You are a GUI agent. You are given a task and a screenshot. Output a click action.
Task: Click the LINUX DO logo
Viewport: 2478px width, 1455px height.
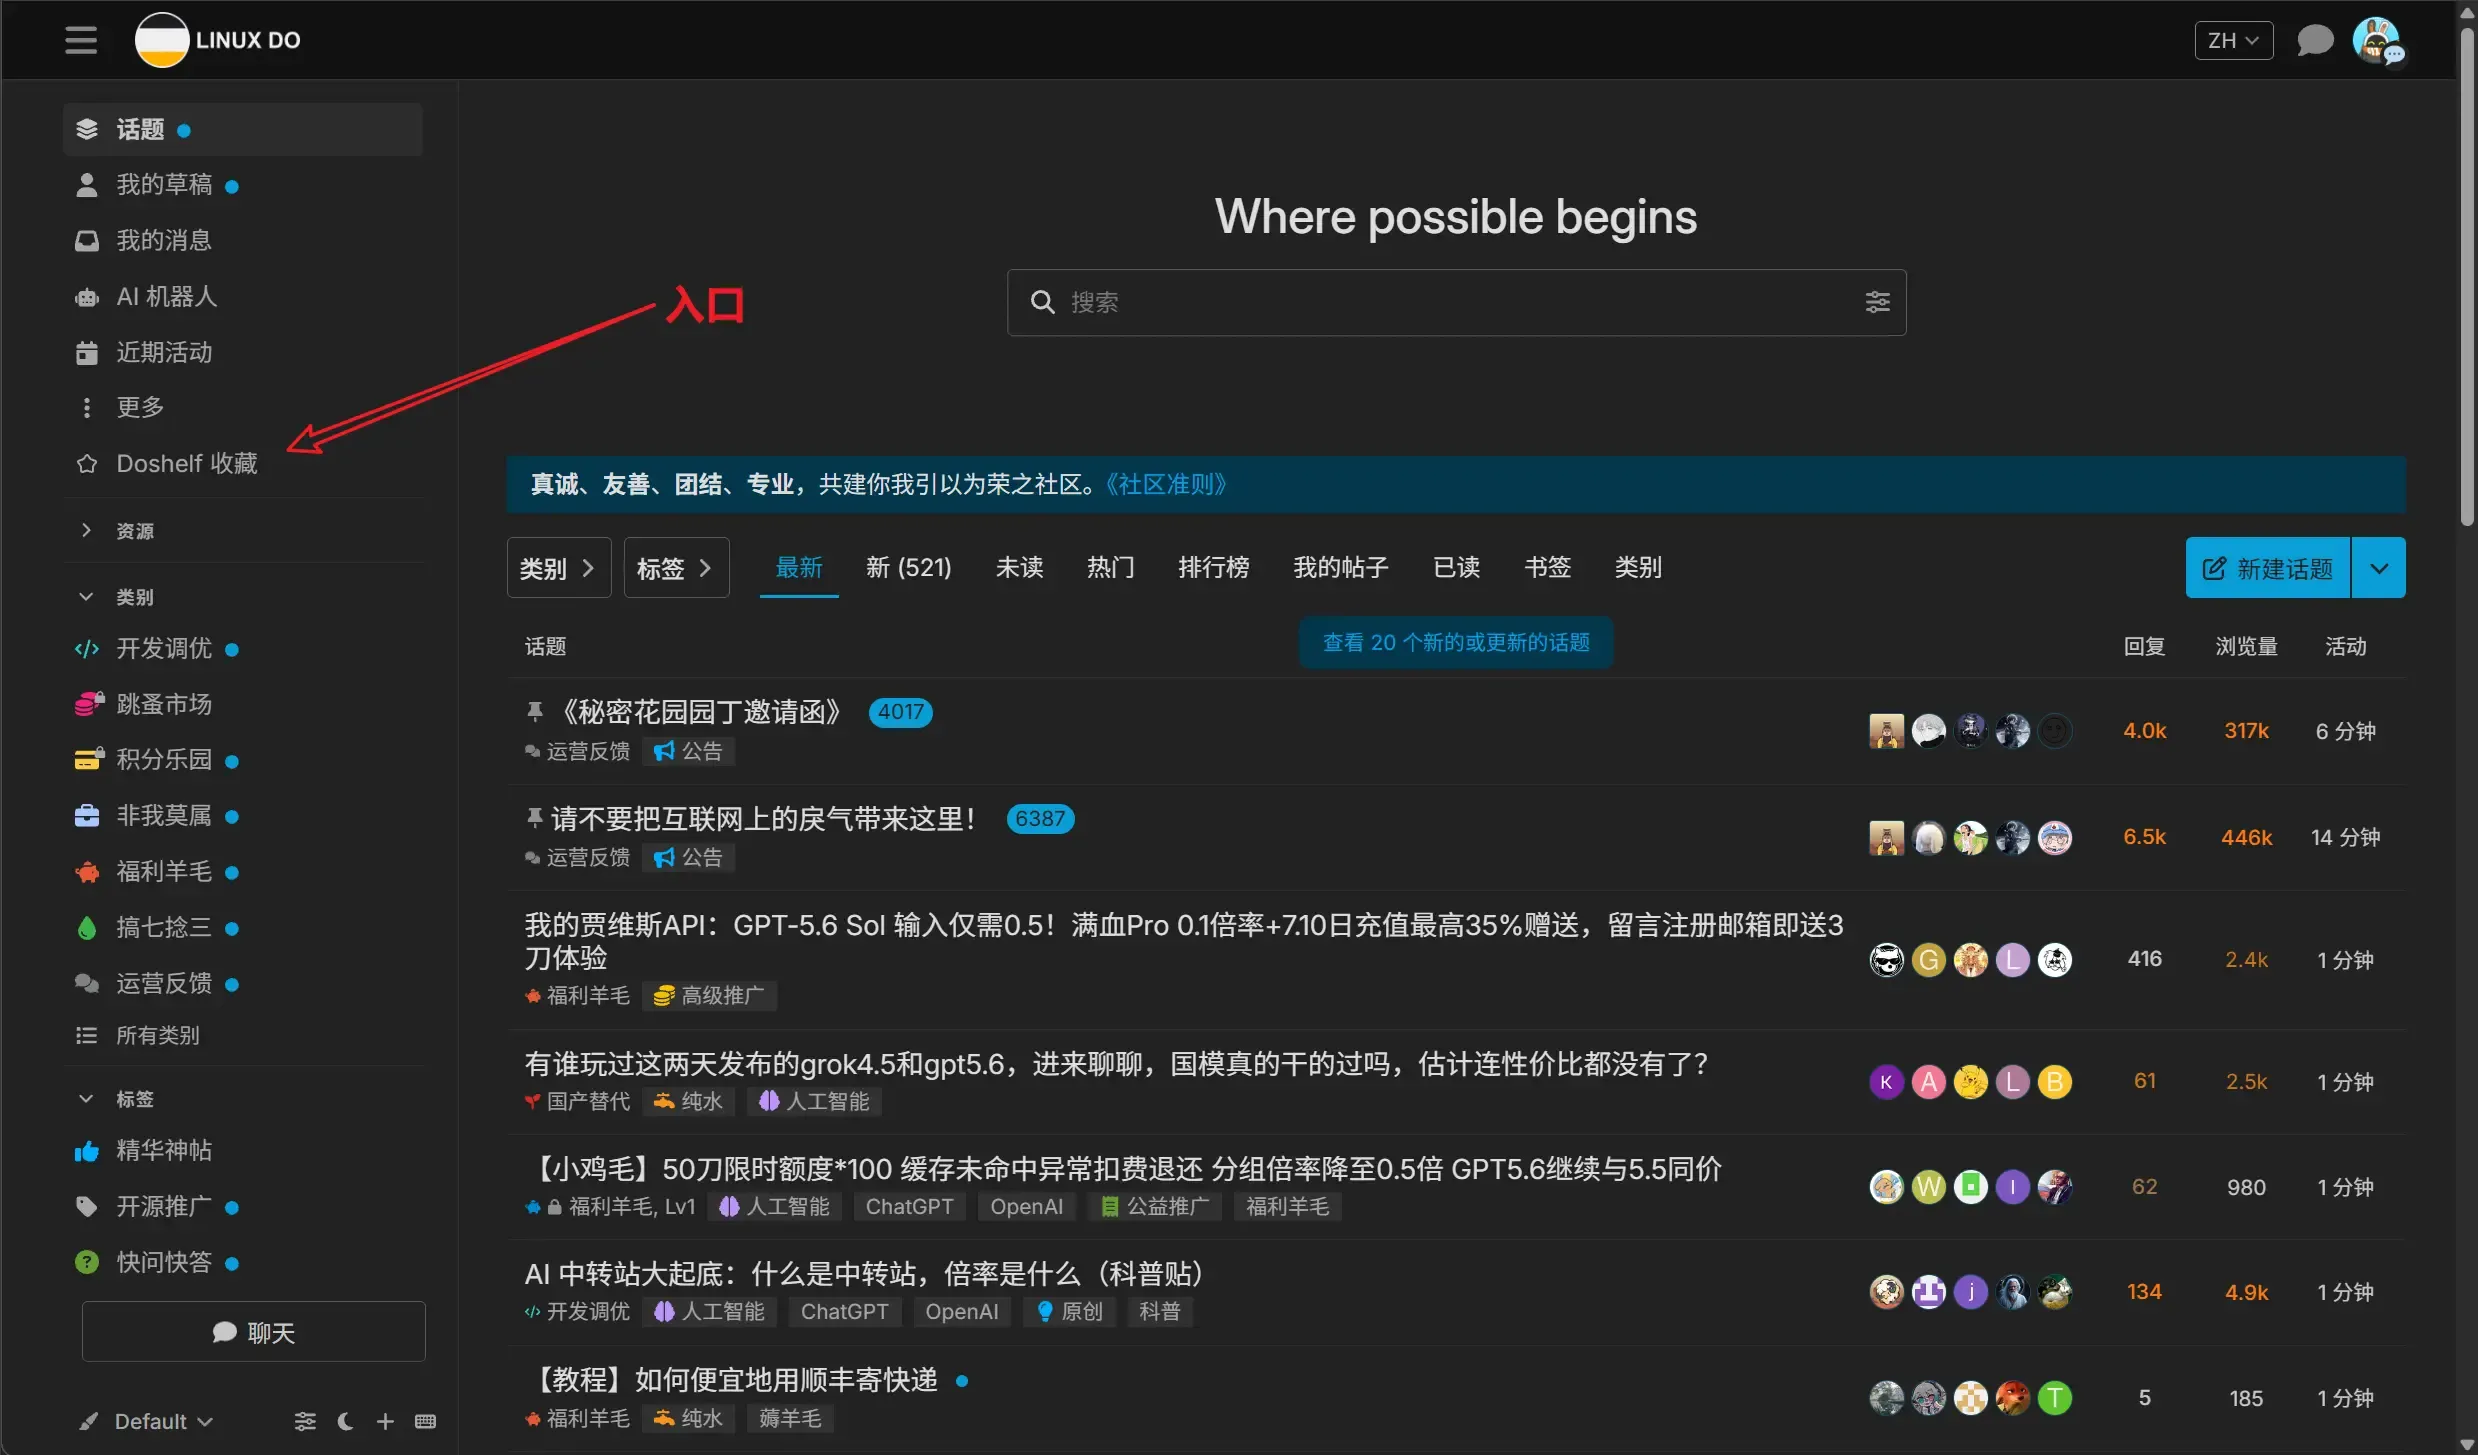tap(218, 40)
